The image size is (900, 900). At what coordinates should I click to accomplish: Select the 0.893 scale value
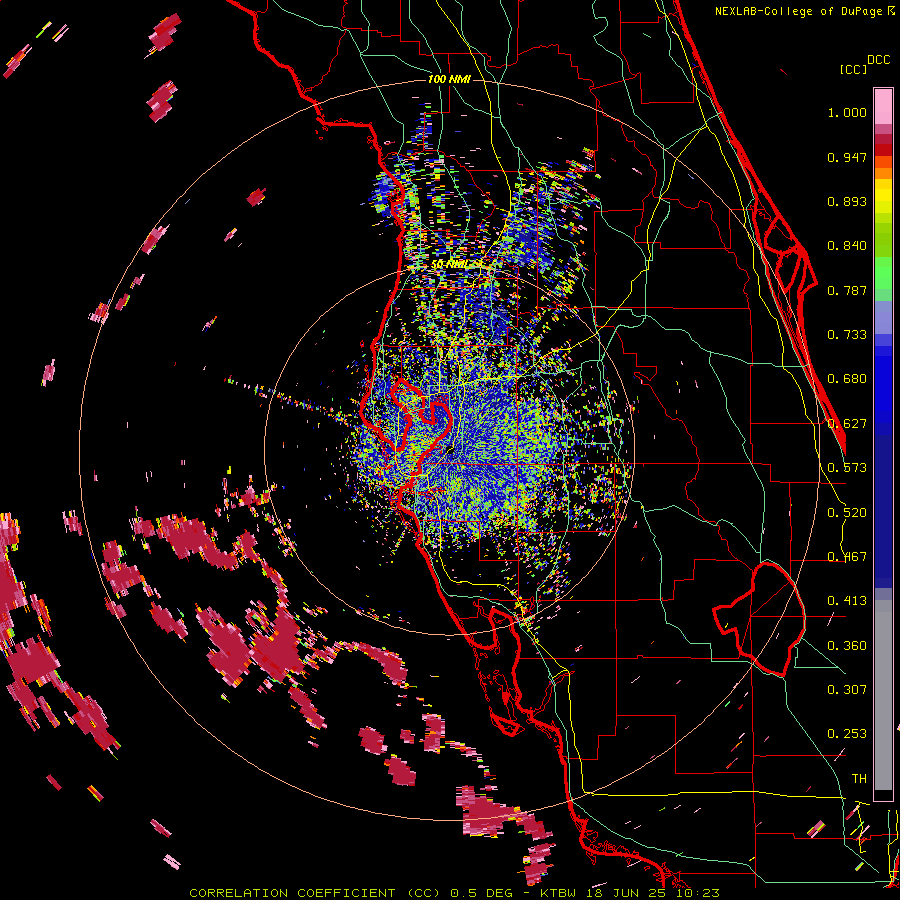847,201
